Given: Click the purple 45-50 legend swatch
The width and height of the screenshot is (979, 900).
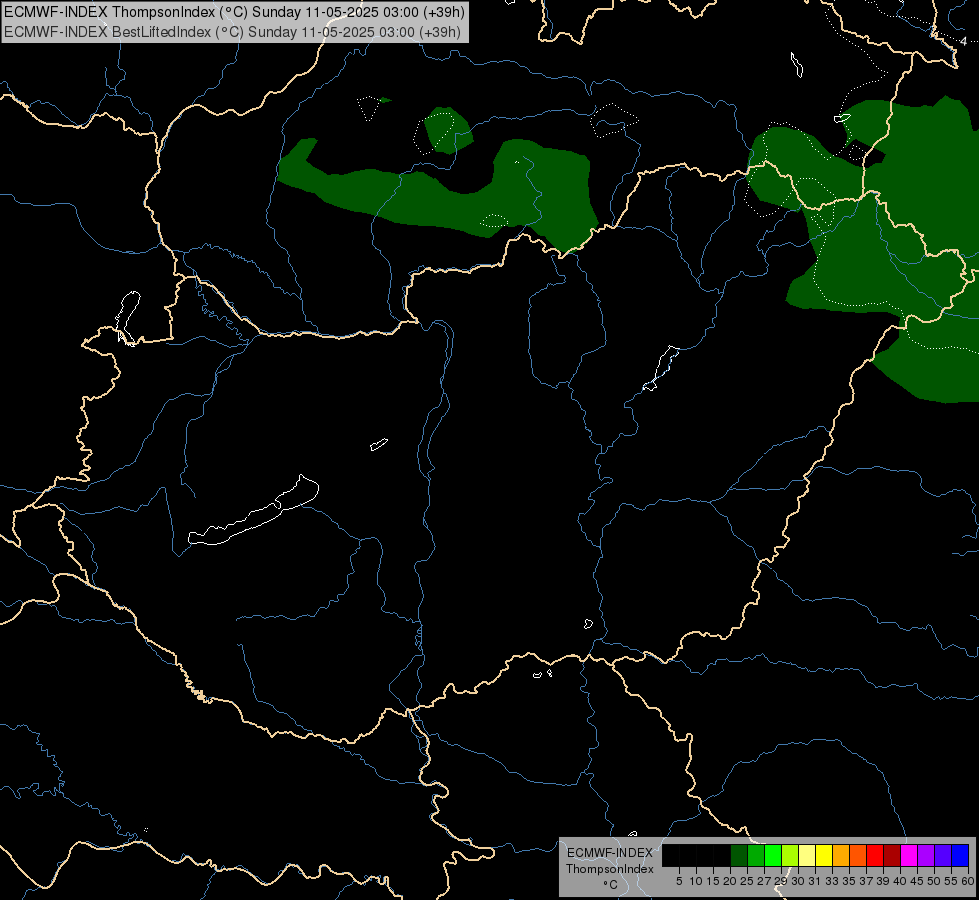Looking at the screenshot, I should pos(926,855).
